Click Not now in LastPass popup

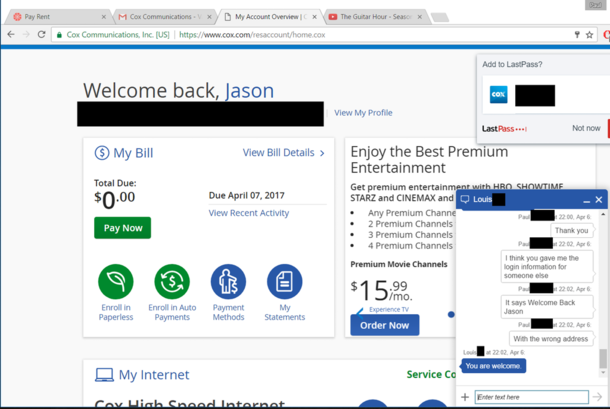coord(586,128)
